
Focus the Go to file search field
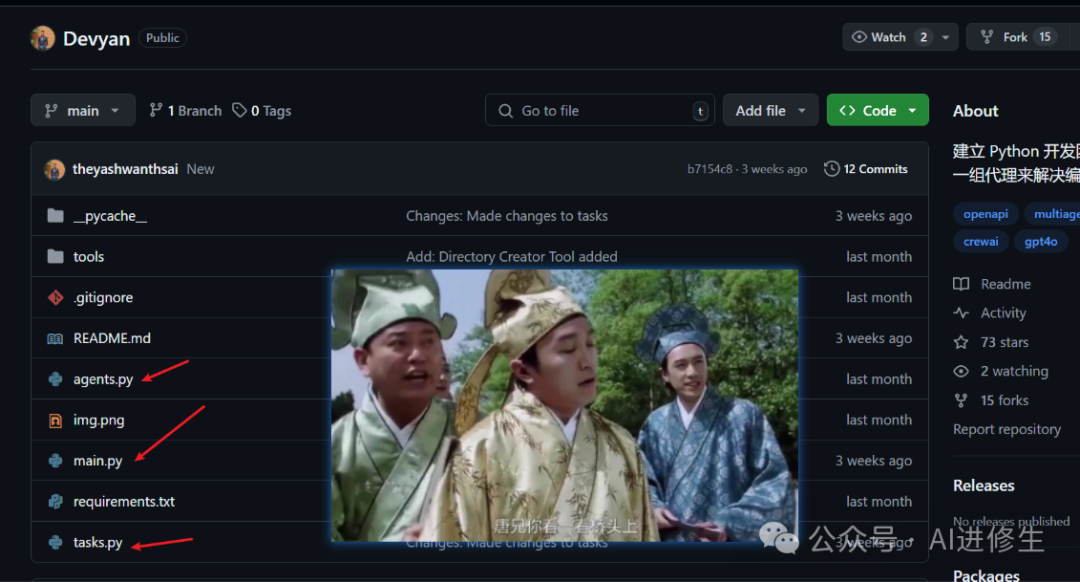pyautogui.click(x=600, y=110)
